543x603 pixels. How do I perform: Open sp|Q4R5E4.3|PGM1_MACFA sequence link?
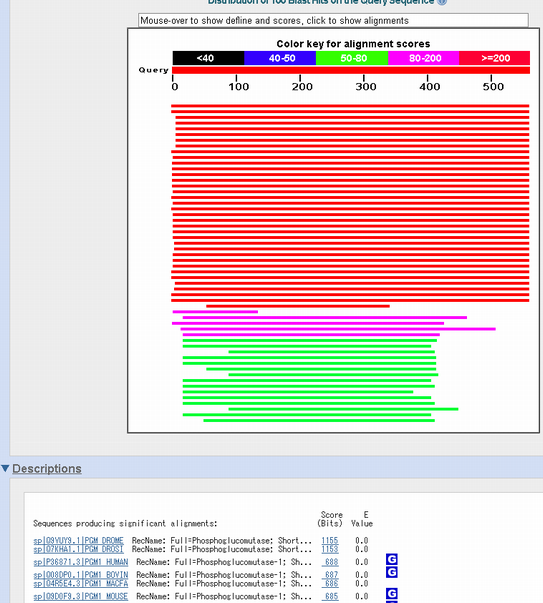point(81,583)
